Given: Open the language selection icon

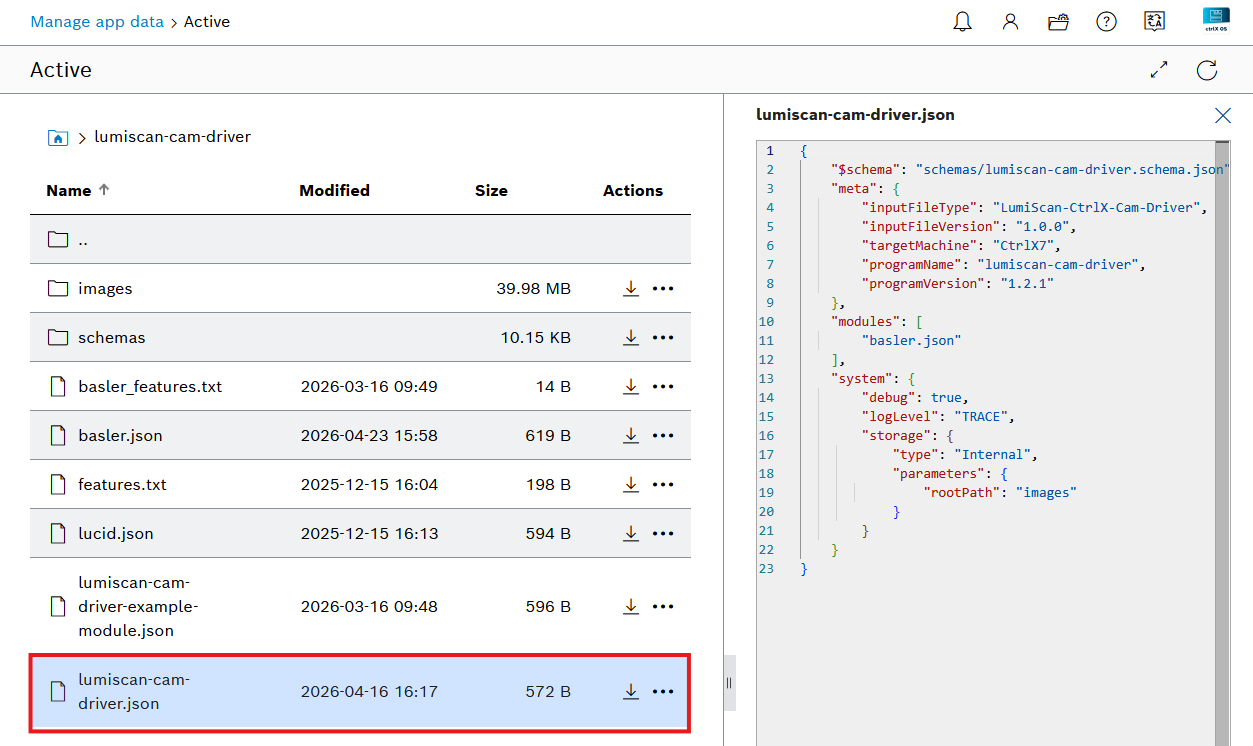Looking at the screenshot, I should point(1154,22).
